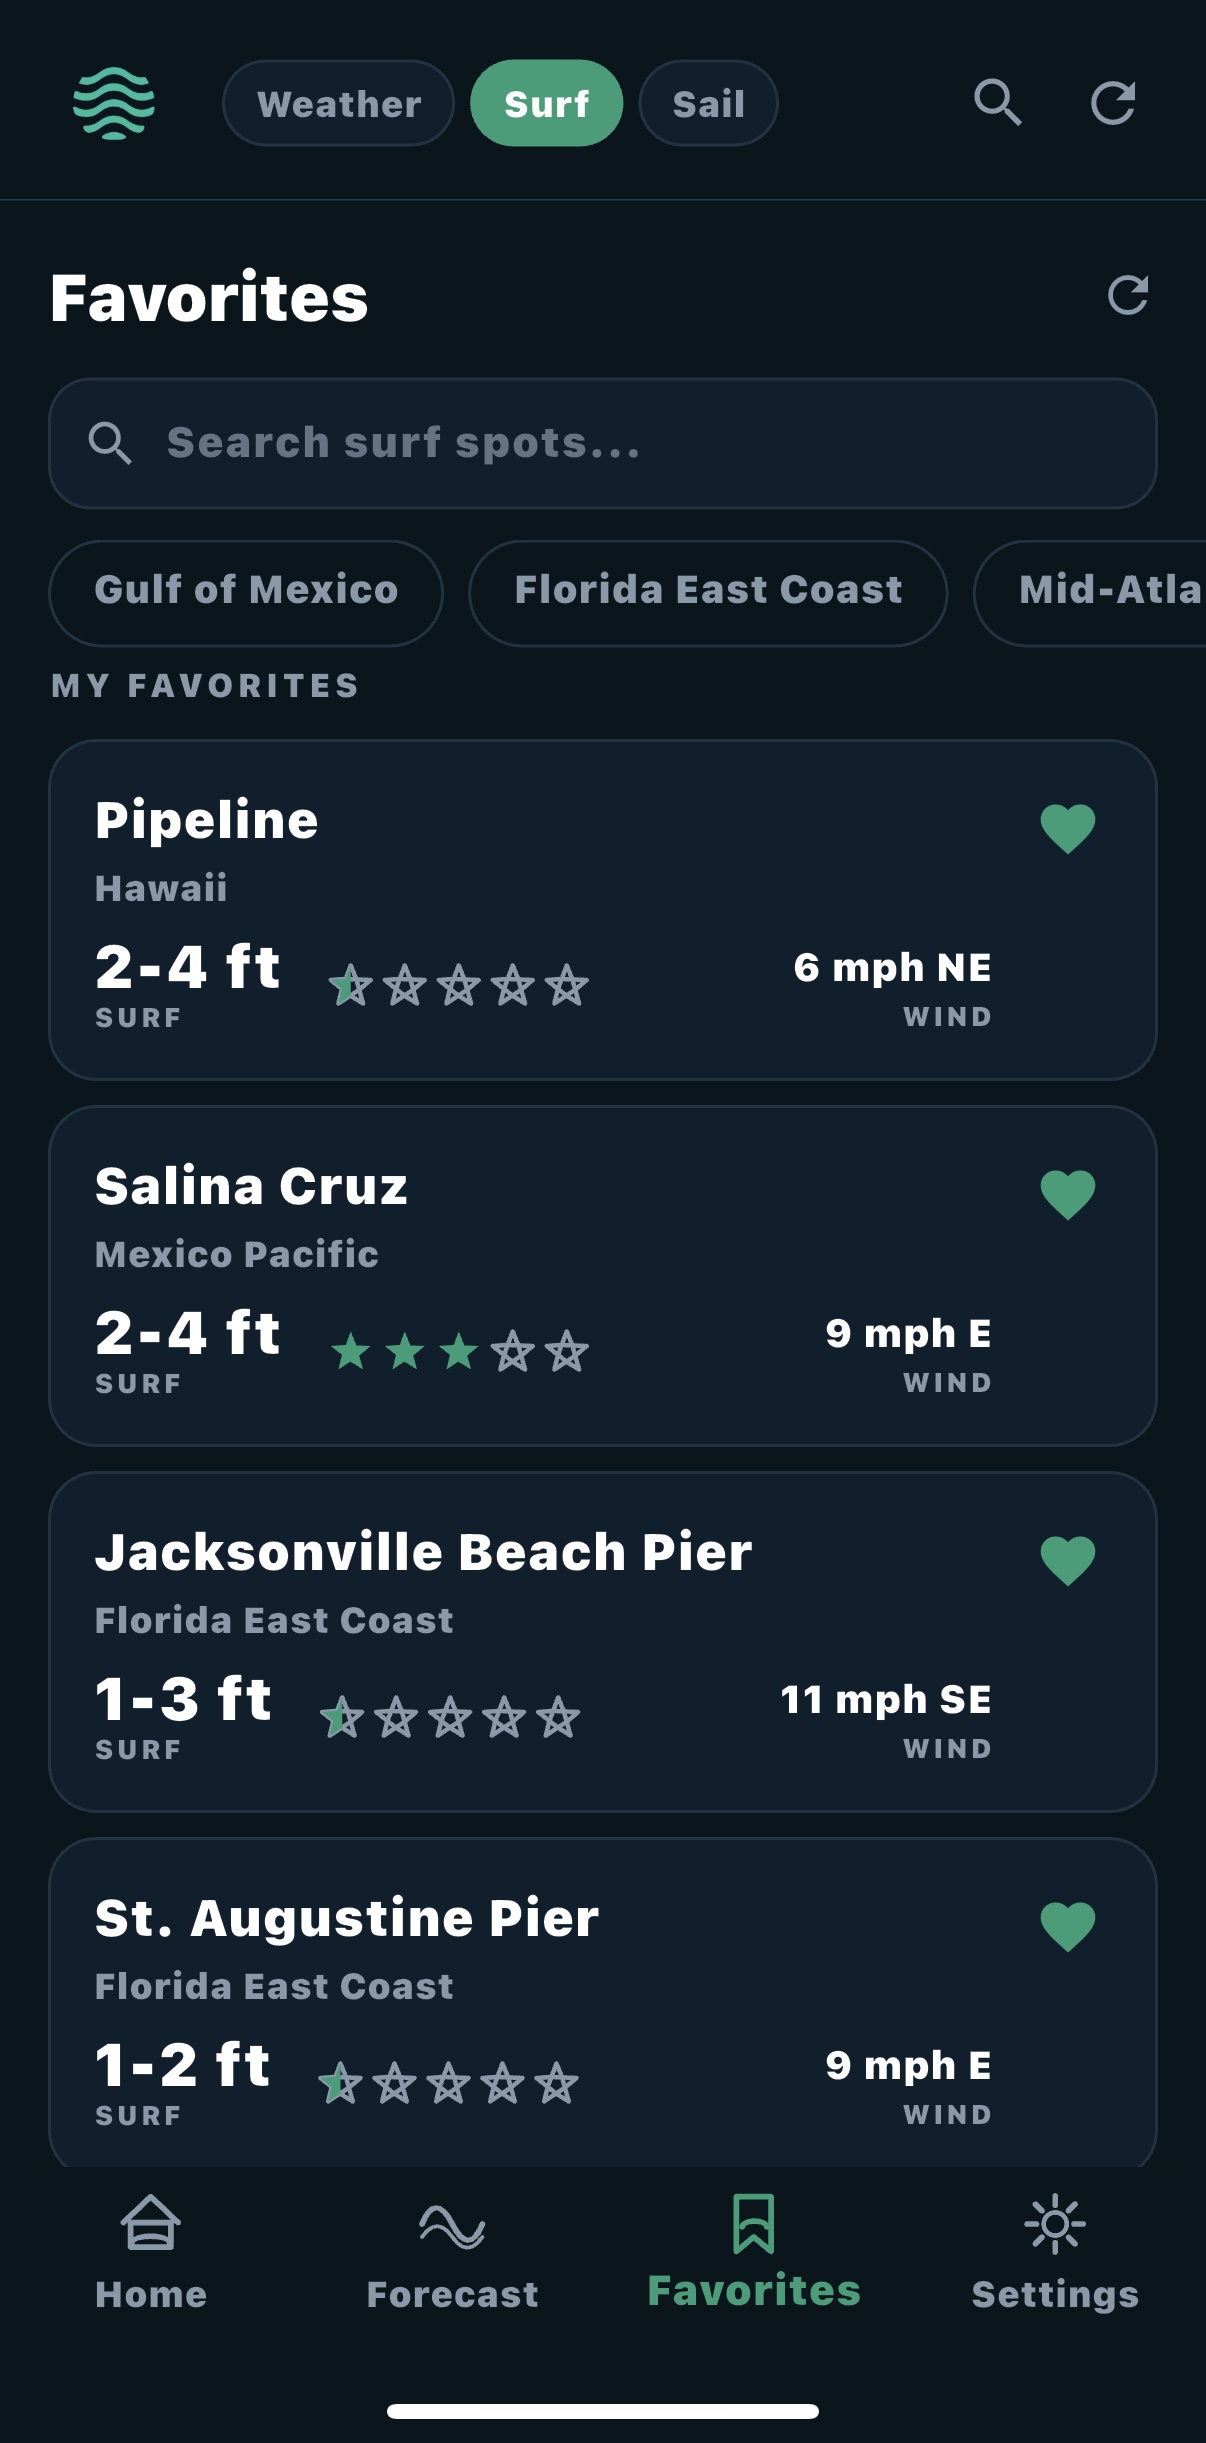
Task: Refresh the Favorites list
Action: (1128, 295)
